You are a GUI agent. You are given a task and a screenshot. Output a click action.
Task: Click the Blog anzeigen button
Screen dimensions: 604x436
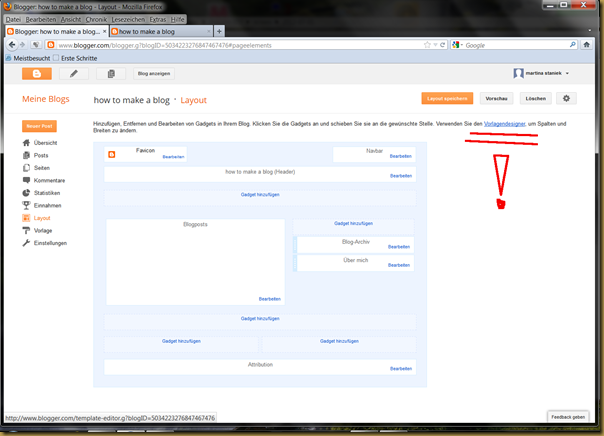(x=154, y=74)
